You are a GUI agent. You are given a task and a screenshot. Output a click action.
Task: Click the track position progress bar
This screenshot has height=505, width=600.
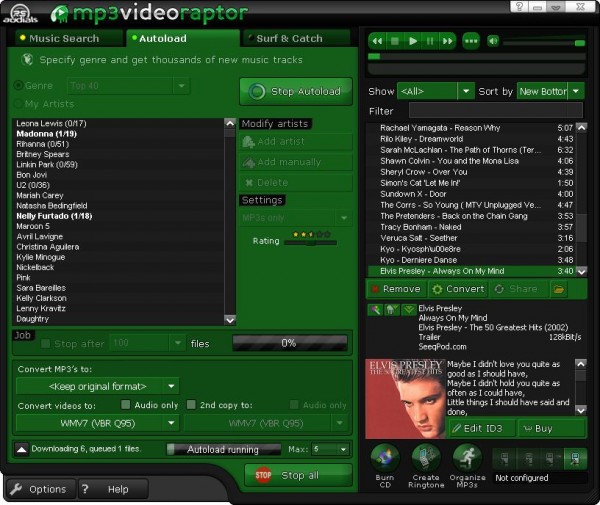click(476, 57)
